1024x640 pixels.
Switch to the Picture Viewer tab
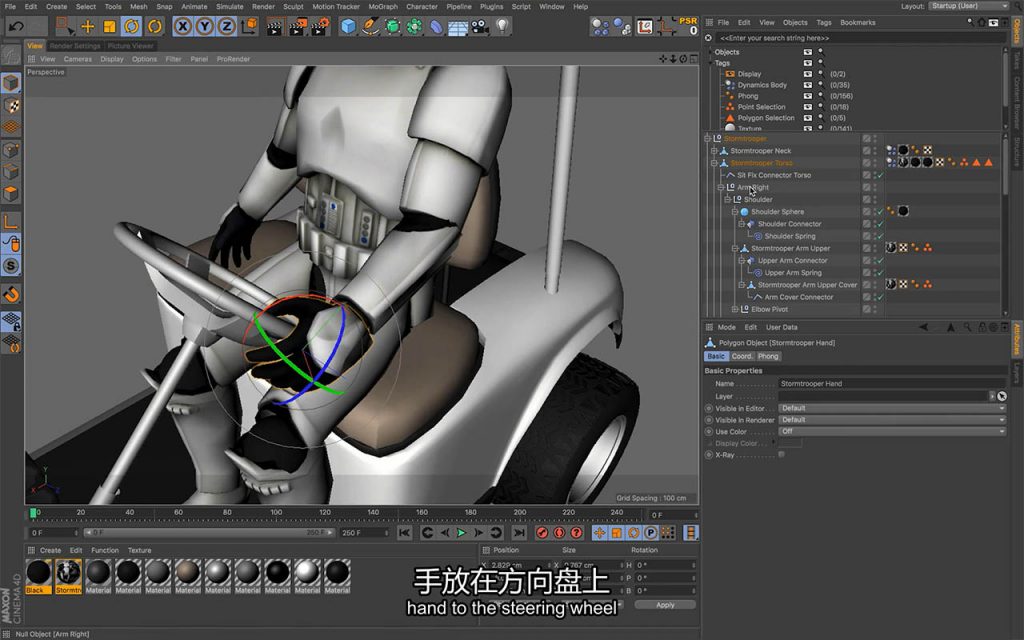pyautogui.click(x=131, y=46)
